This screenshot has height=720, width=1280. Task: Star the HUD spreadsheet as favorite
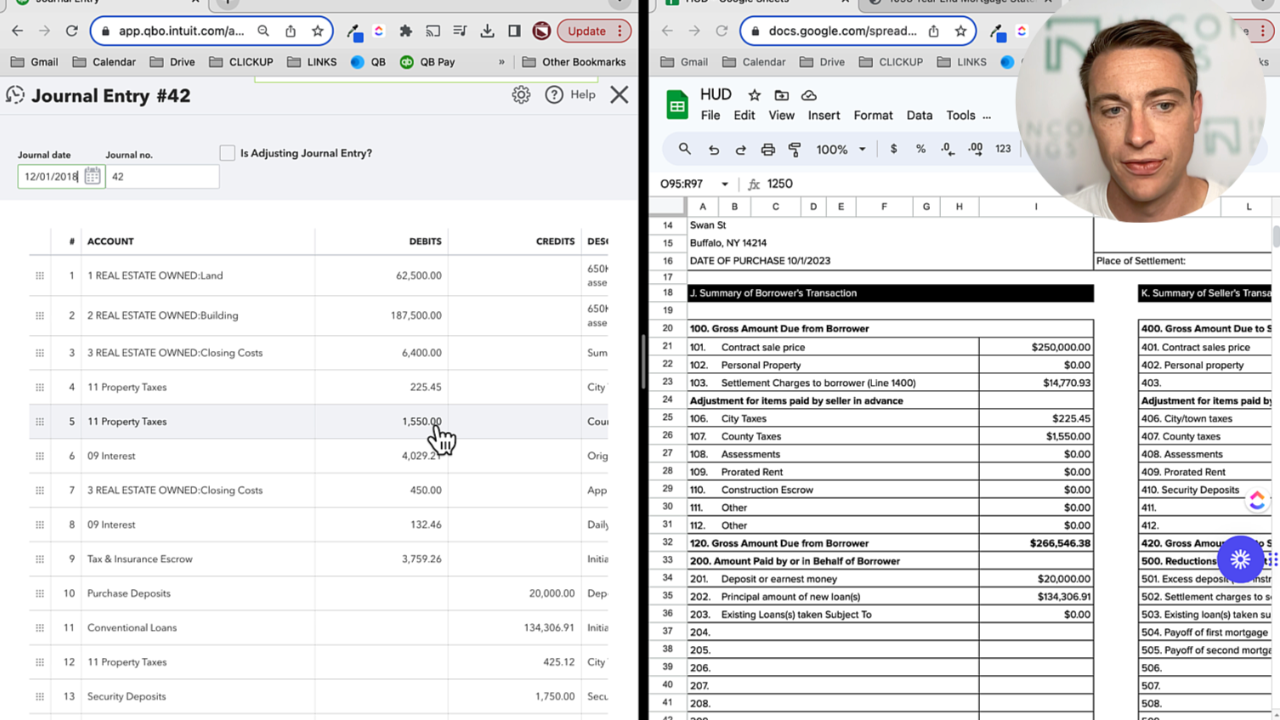tap(754, 94)
